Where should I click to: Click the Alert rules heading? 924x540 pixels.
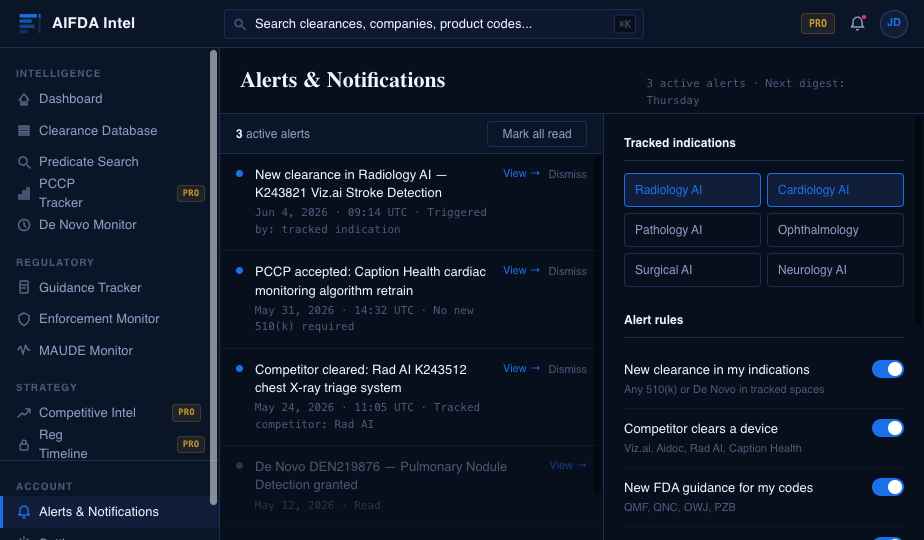coord(654,320)
